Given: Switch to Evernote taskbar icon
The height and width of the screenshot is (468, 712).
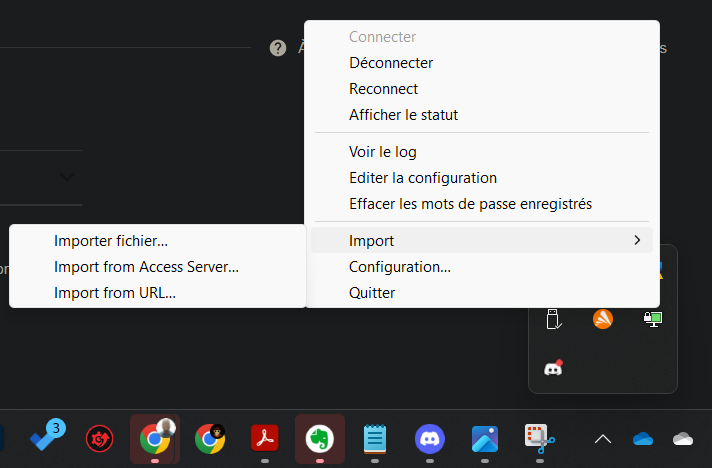Looking at the screenshot, I should tap(320, 438).
